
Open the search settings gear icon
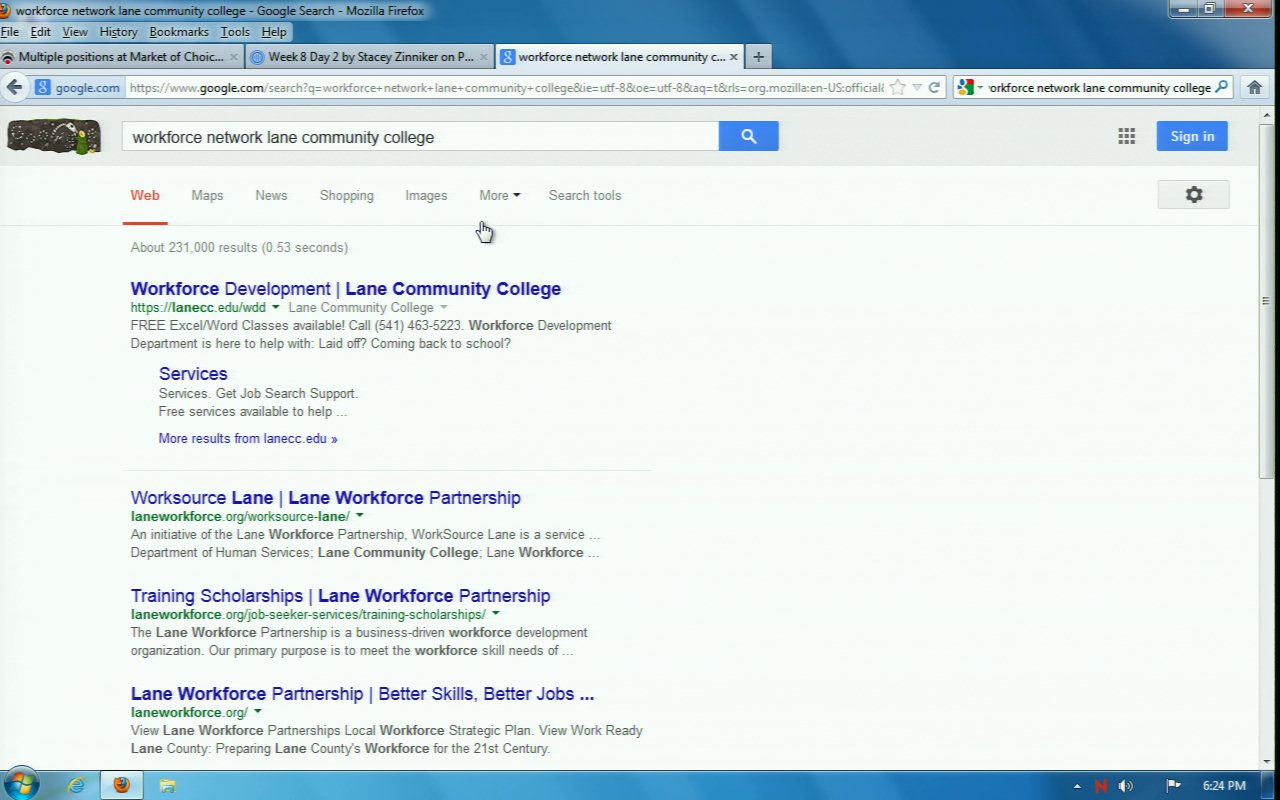1193,195
